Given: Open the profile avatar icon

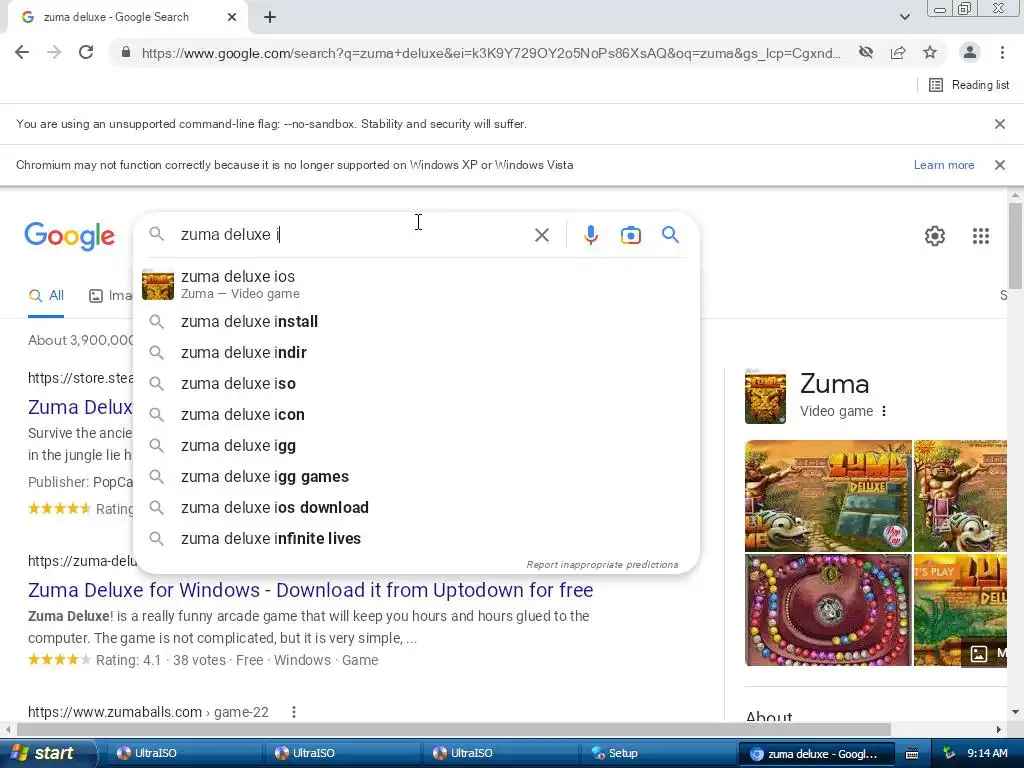Looking at the screenshot, I should (x=970, y=52).
